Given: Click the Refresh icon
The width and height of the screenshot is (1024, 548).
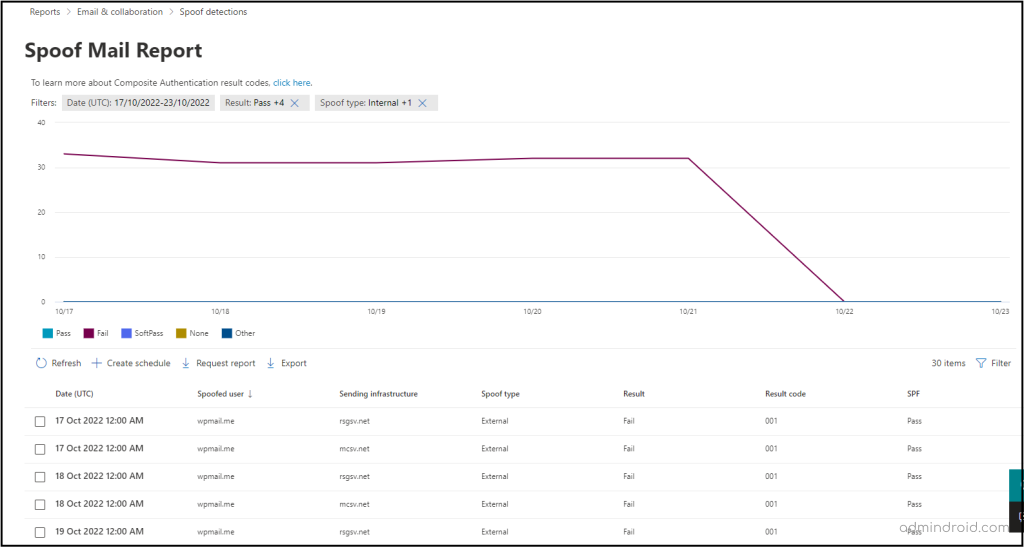Looking at the screenshot, I should 41,363.
